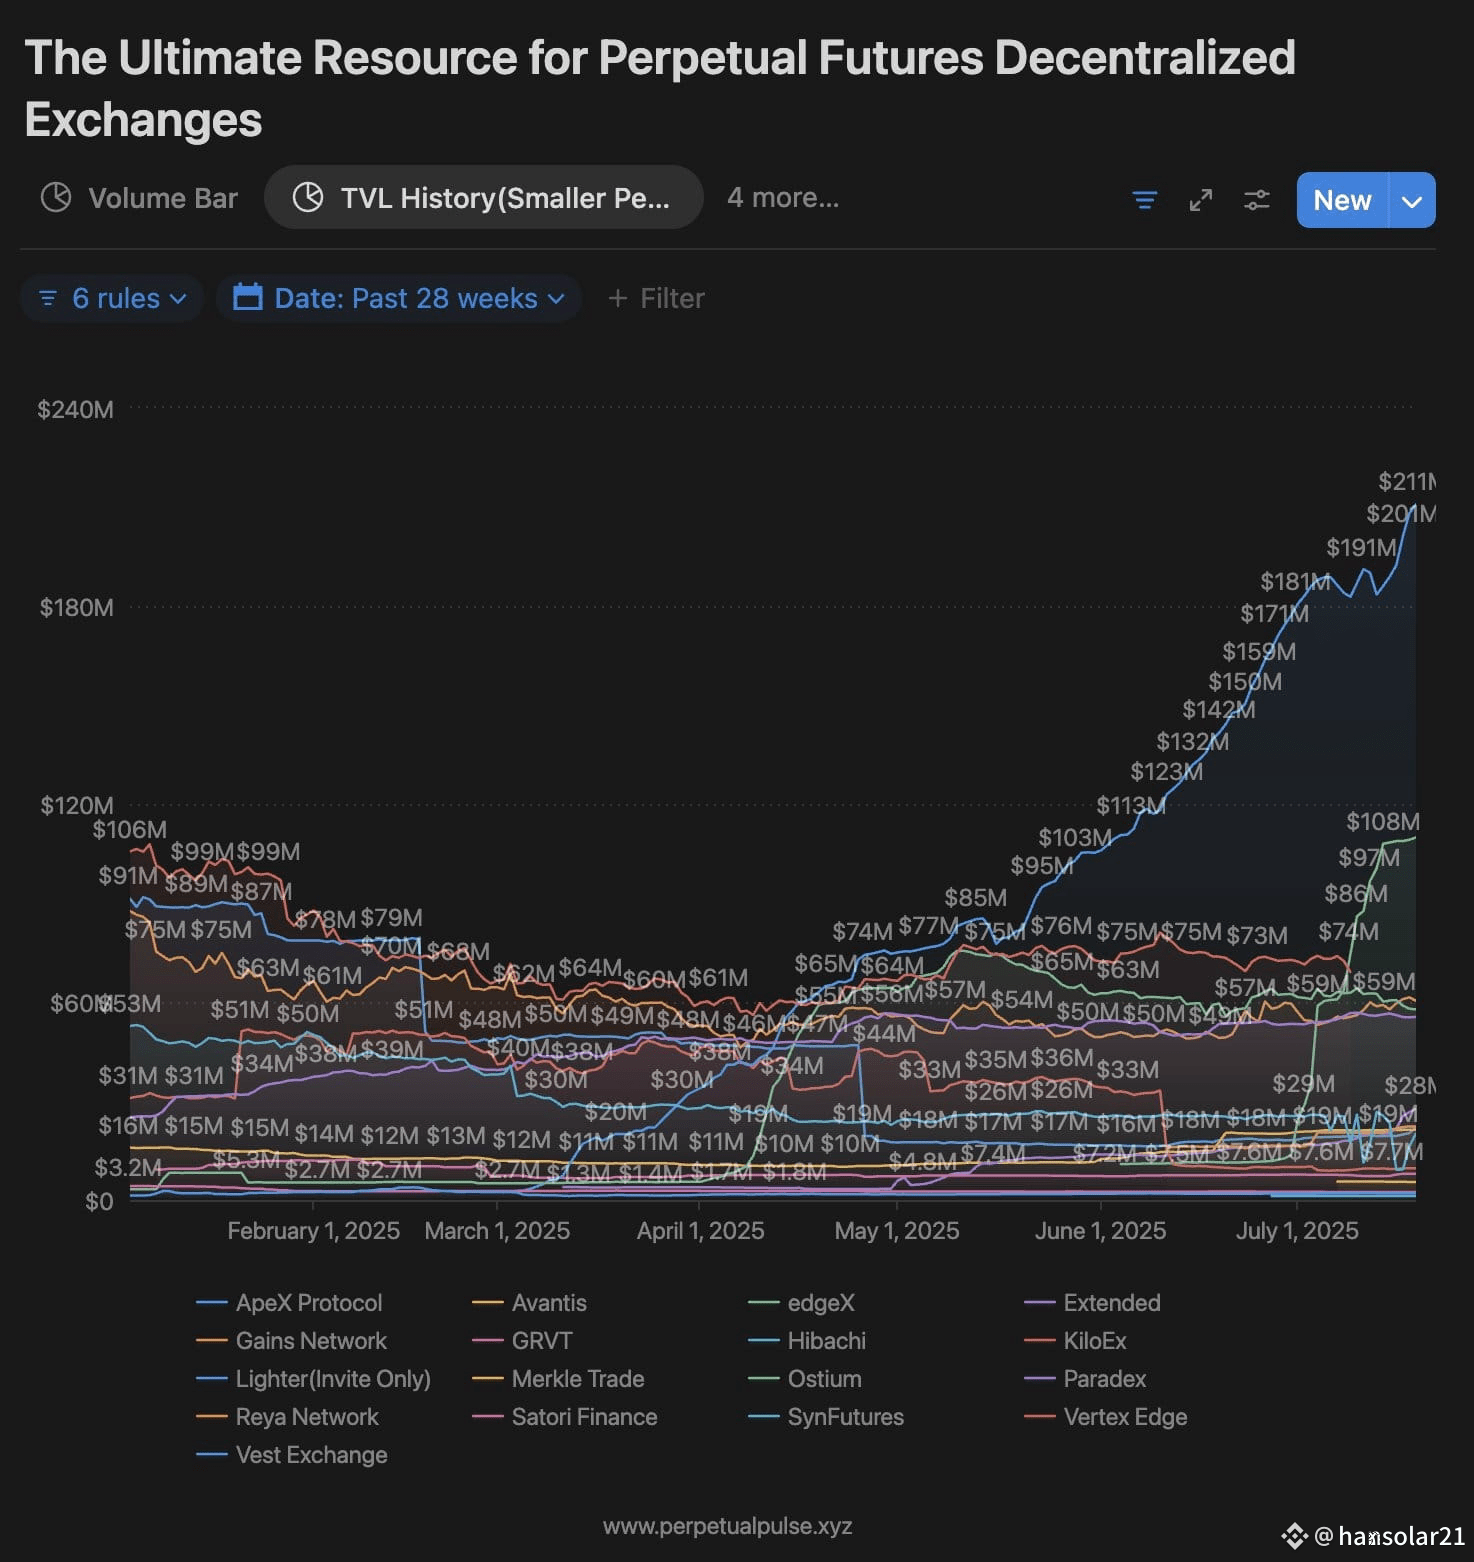Click the July 1, 2025 axis label

coord(1297,1231)
